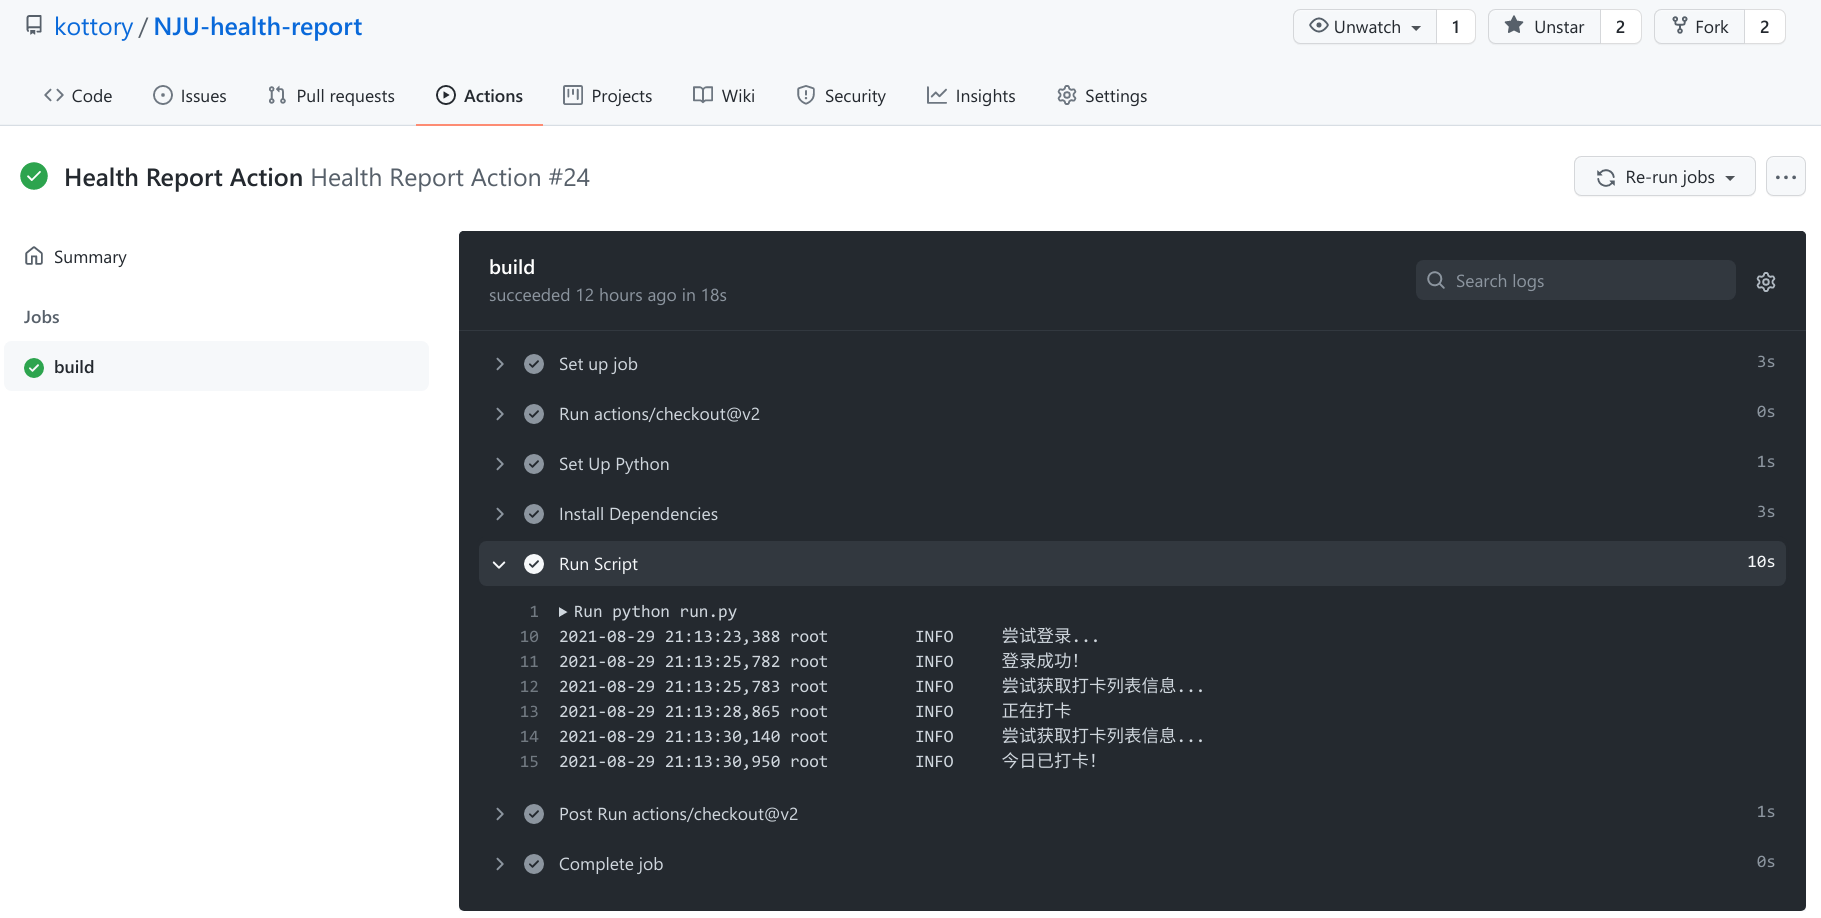Viewport: 1821px width, 918px height.
Task: Open the Insights tab
Action: click(971, 96)
